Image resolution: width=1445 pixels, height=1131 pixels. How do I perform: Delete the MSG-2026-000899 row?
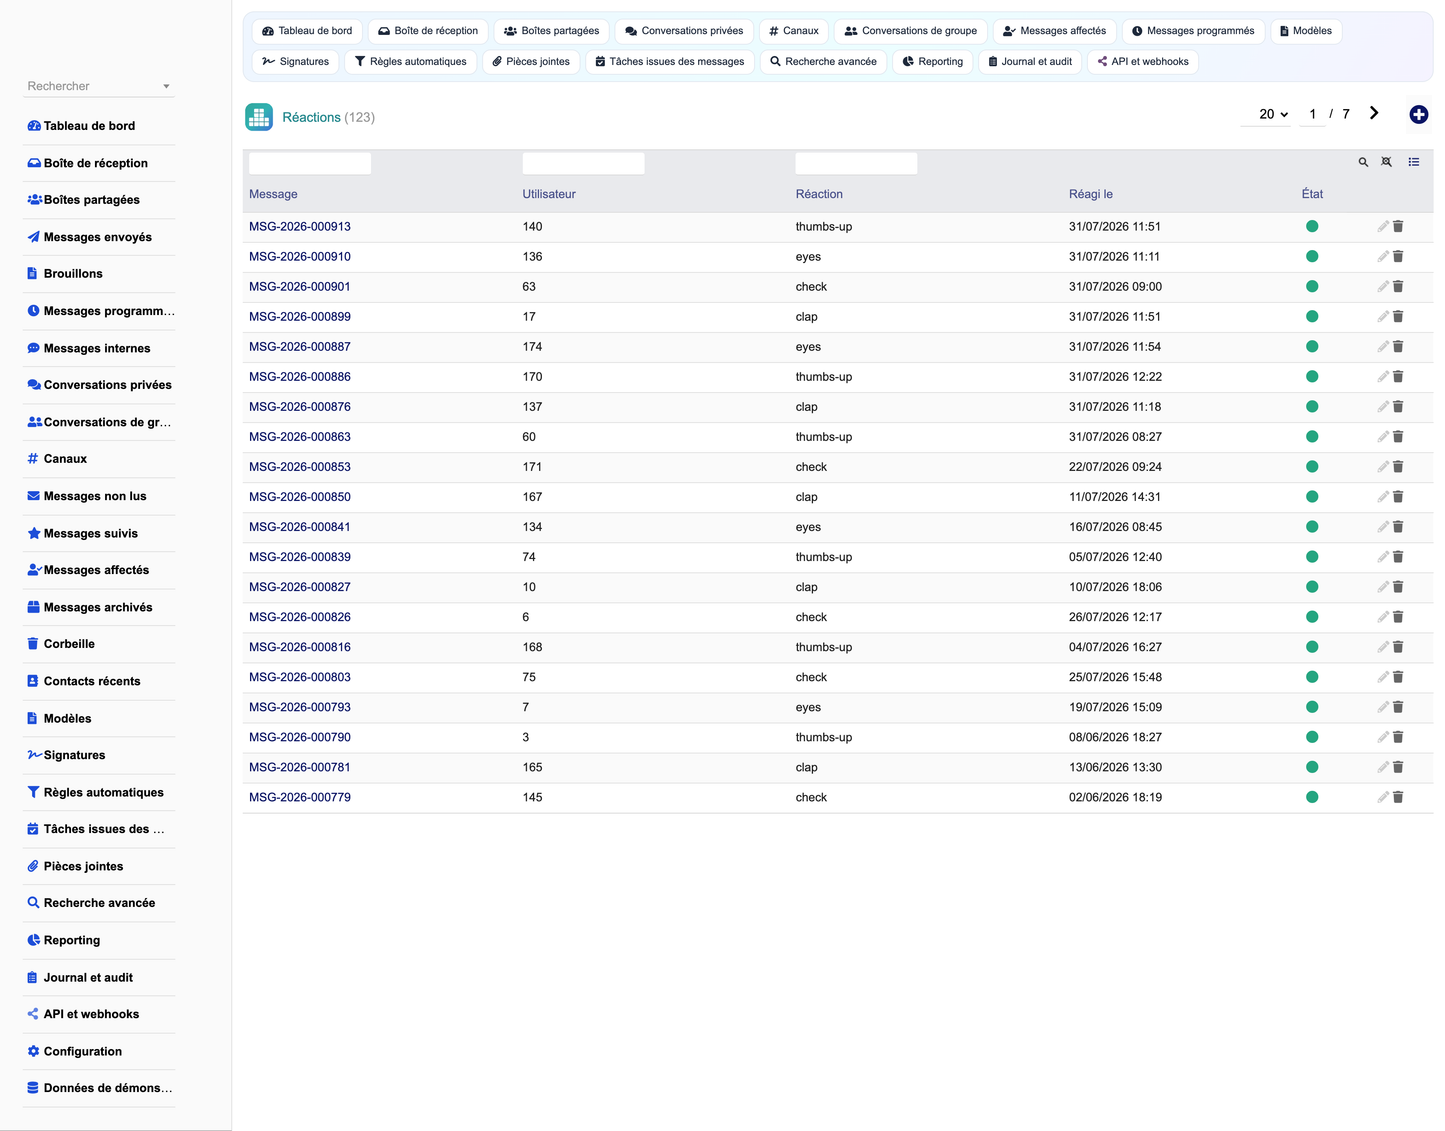click(1398, 317)
